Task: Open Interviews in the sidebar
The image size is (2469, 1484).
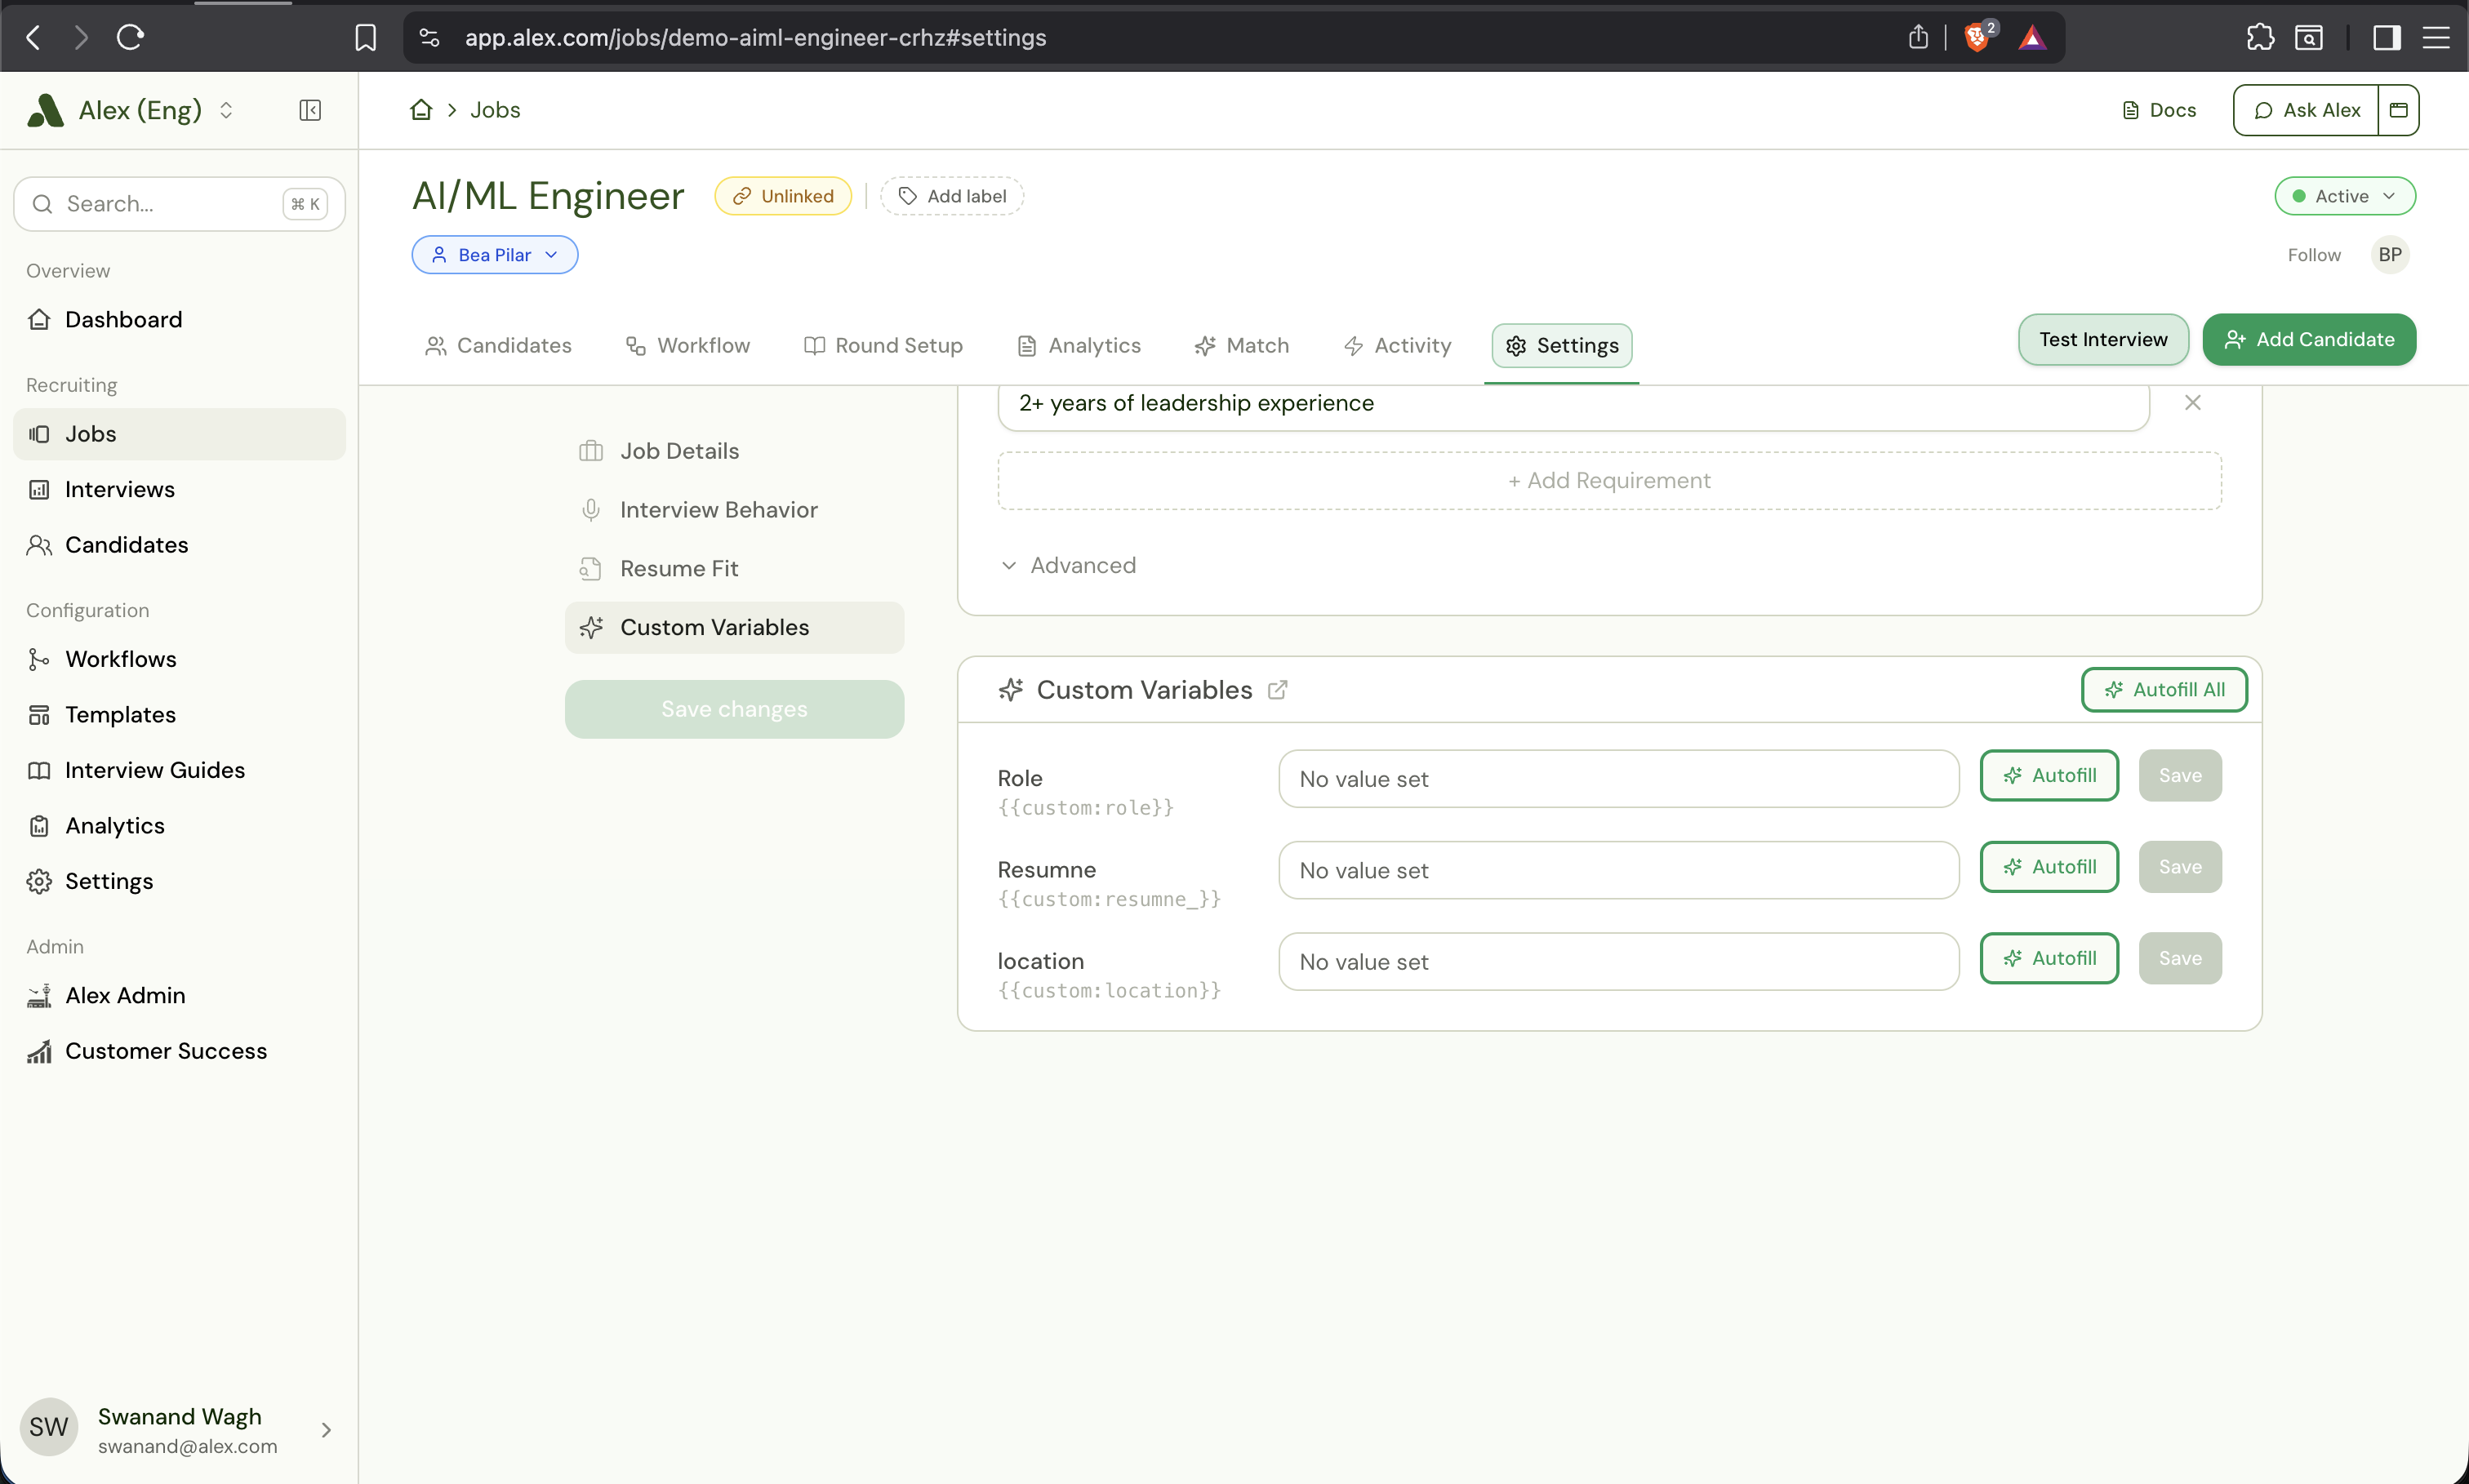Action: tap(179, 490)
